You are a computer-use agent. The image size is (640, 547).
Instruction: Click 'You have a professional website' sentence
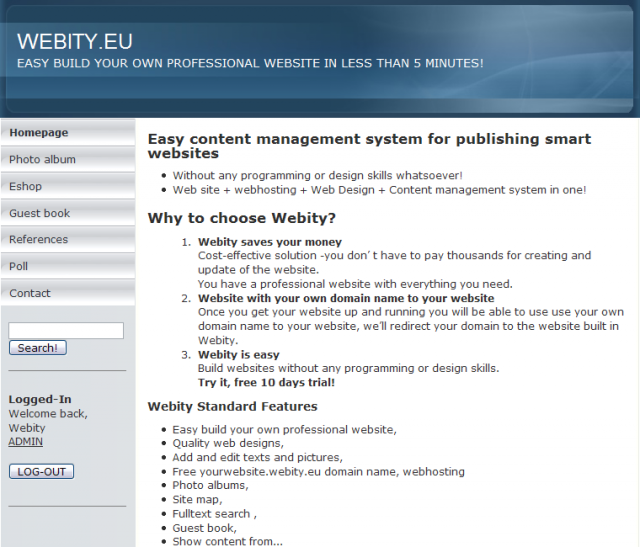[355, 284]
